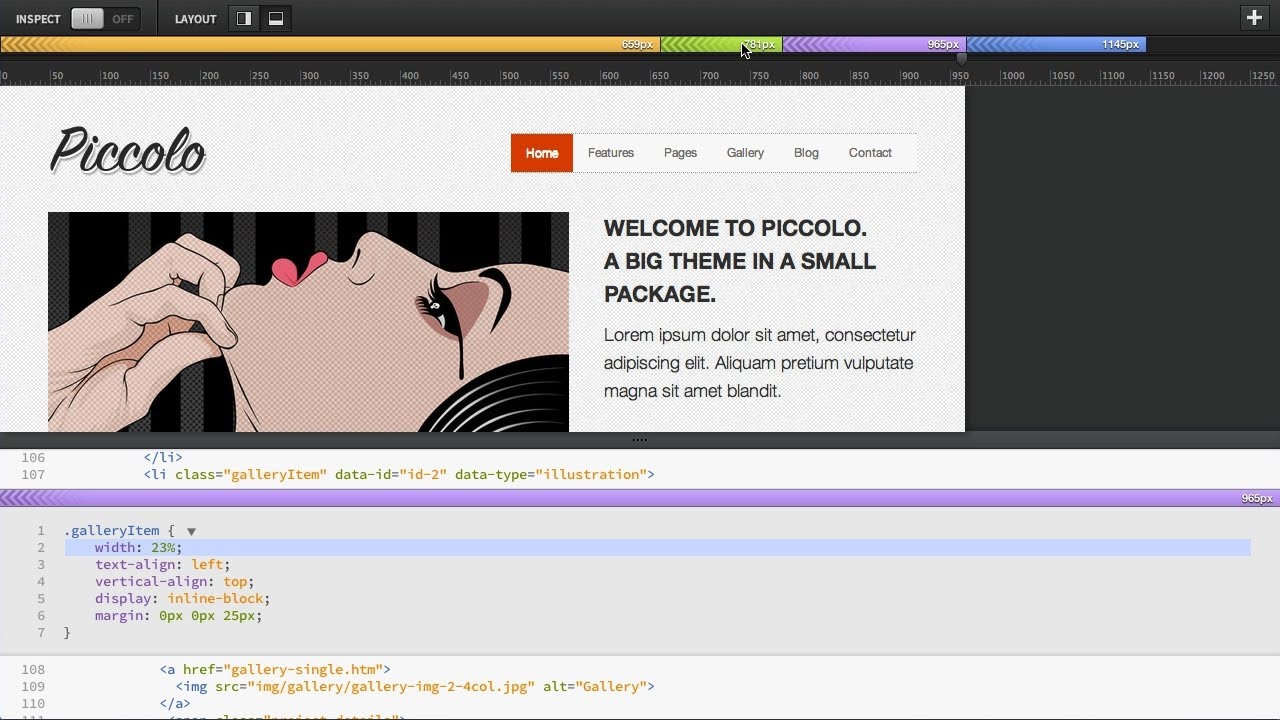Select the vertical split layout icon
The height and width of the screenshot is (720, 1280).
[x=244, y=18]
